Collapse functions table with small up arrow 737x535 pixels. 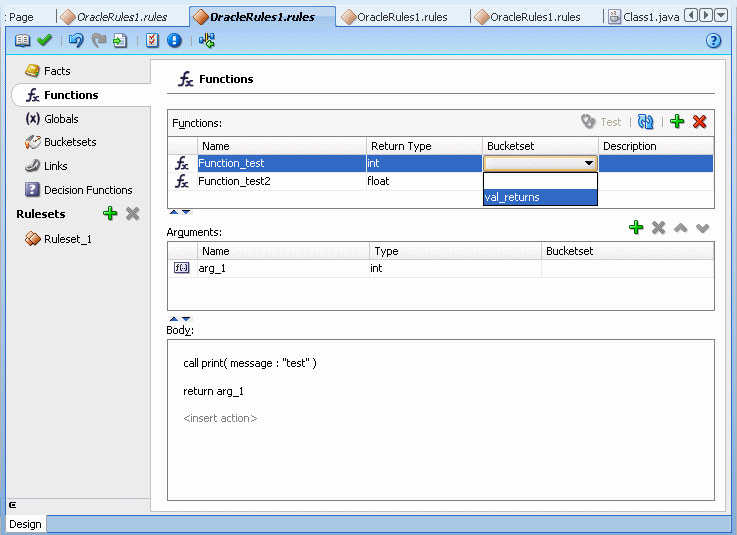tap(174, 212)
